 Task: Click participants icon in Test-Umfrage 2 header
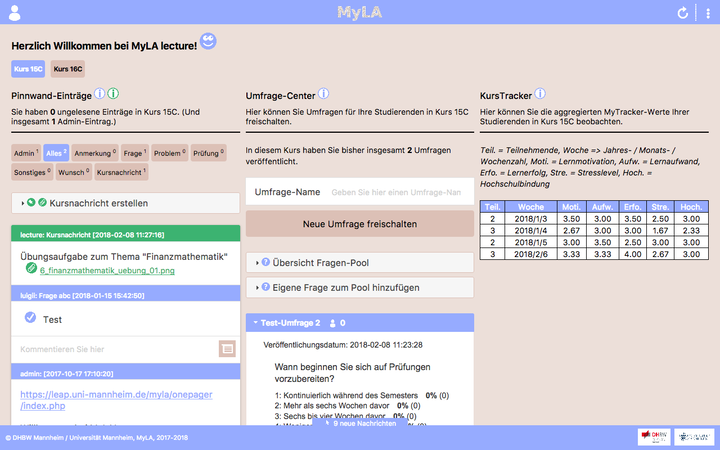pos(332,323)
